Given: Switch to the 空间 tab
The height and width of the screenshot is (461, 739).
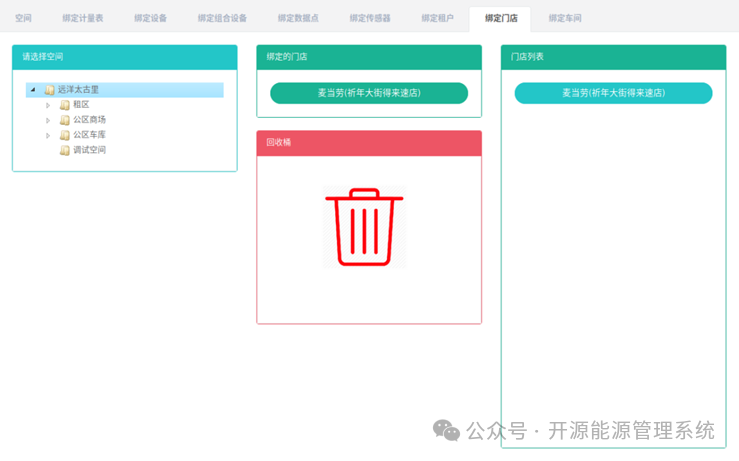Looking at the screenshot, I should pyautogui.click(x=23, y=18).
